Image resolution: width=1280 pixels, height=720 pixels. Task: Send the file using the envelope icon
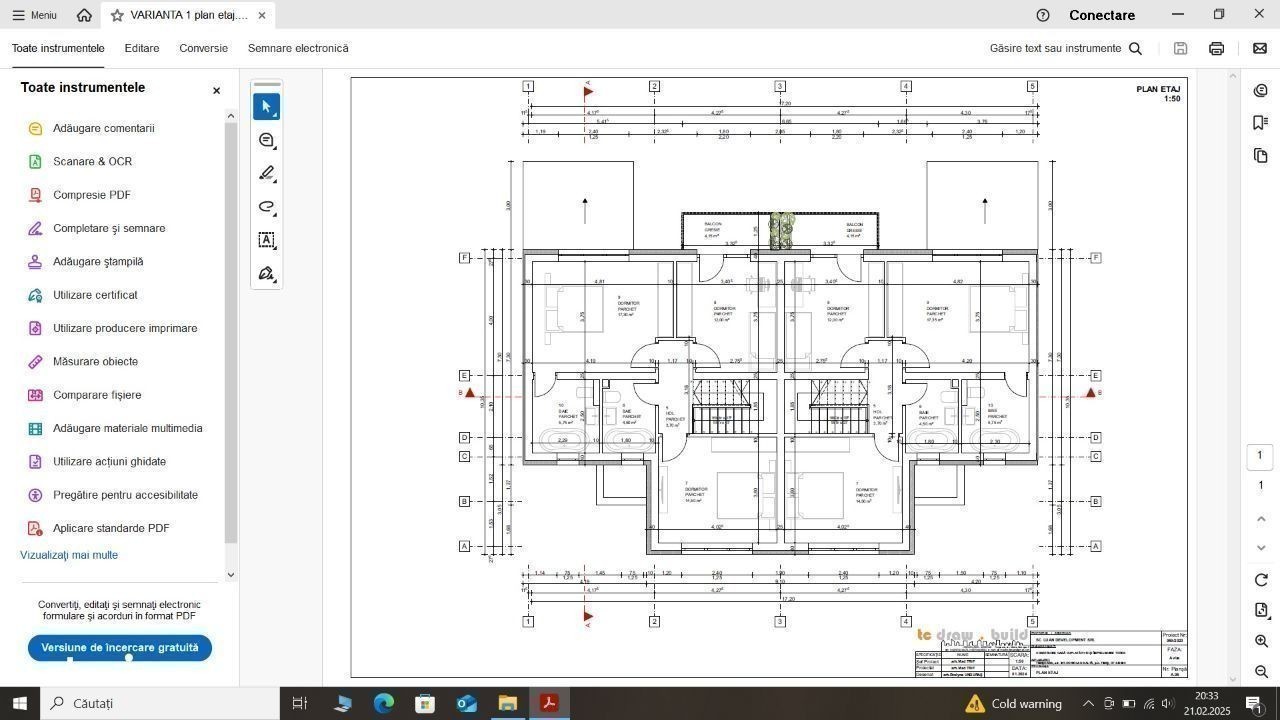[1259, 48]
